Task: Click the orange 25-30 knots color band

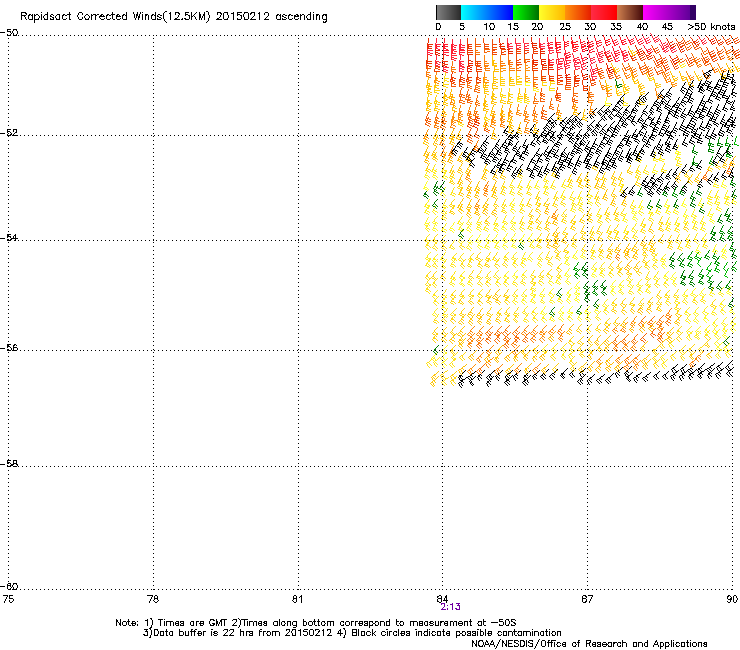Action: pos(578,12)
